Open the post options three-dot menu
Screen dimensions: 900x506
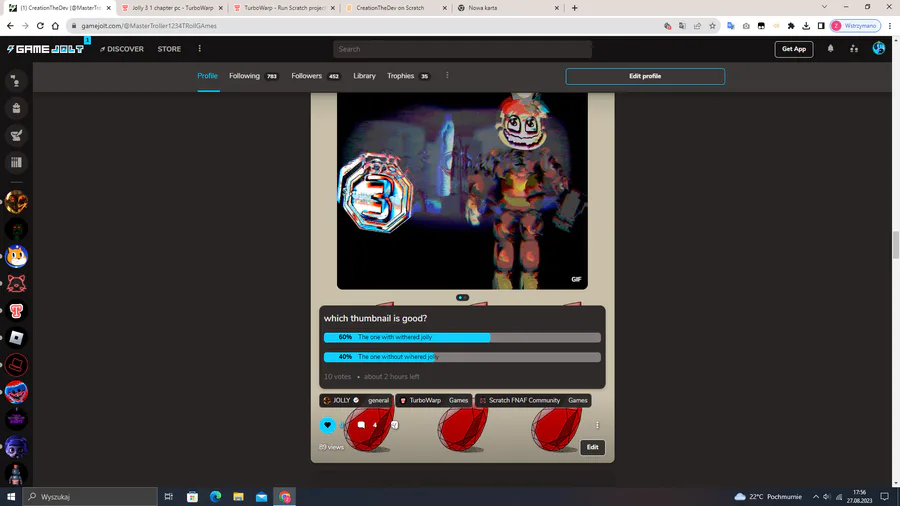coord(597,425)
